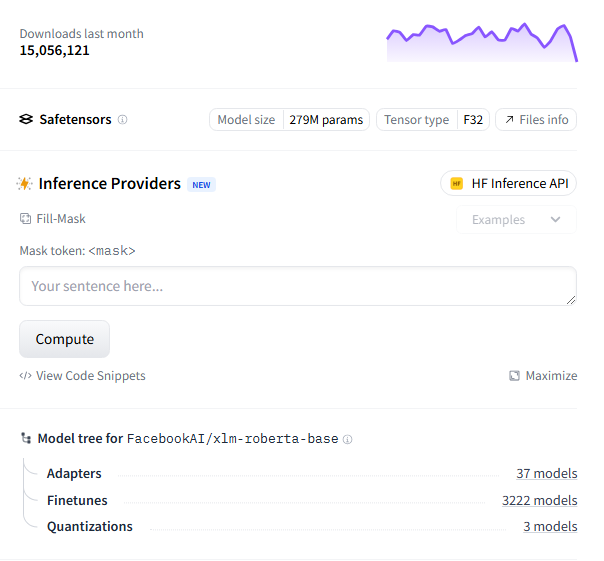
Task: Open the Safetensors info tooltip icon
Action: pos(122,120)
